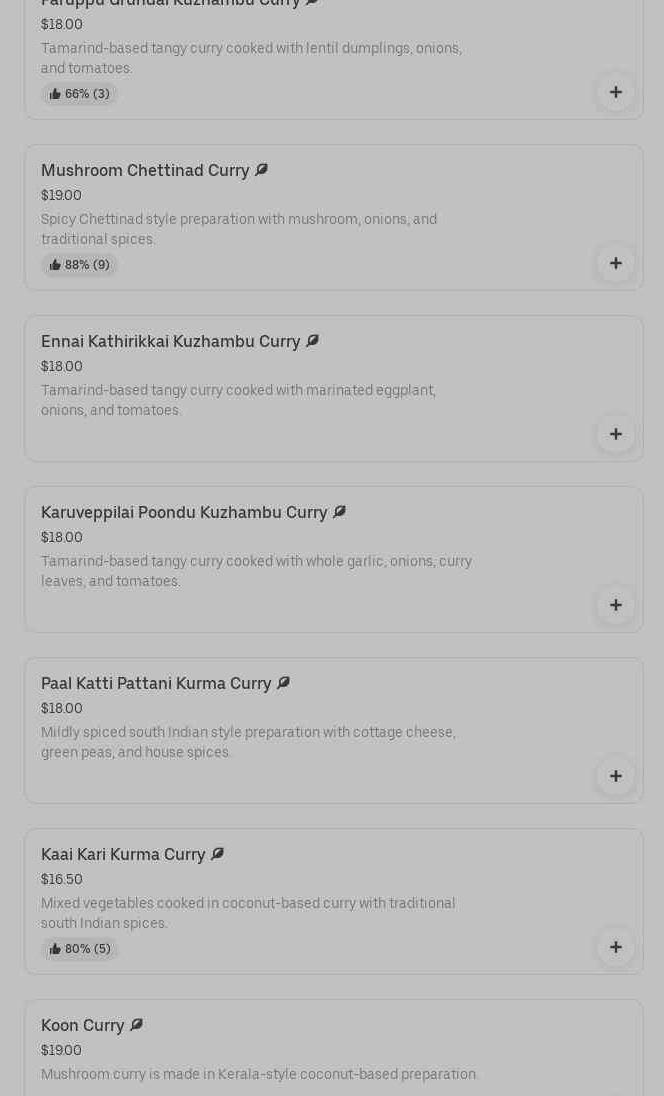Add Paal Katti Pattani Kurma Curry
The height and width of the screenshot is (1096, 664).
click(615, 776)
